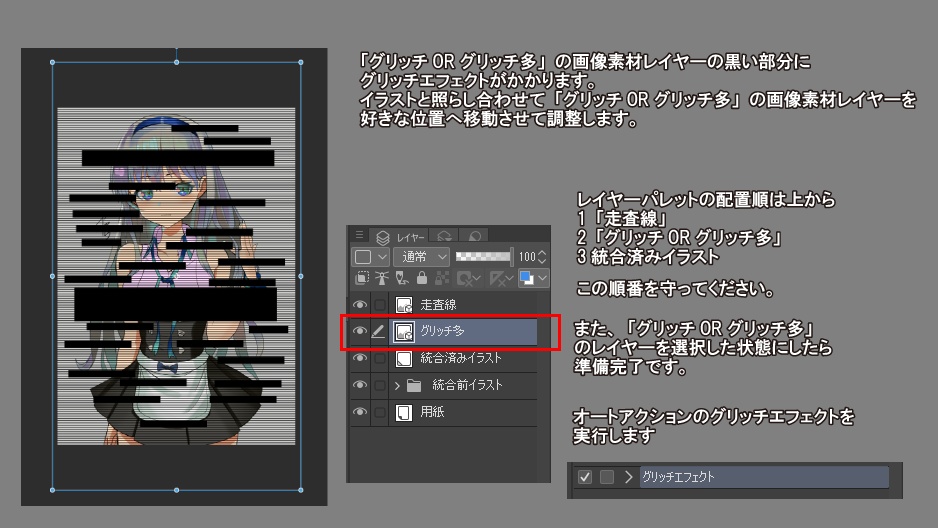Open the ruler visibility range dropdown
This screenshot has height=528, width=938.
point(501,278)
